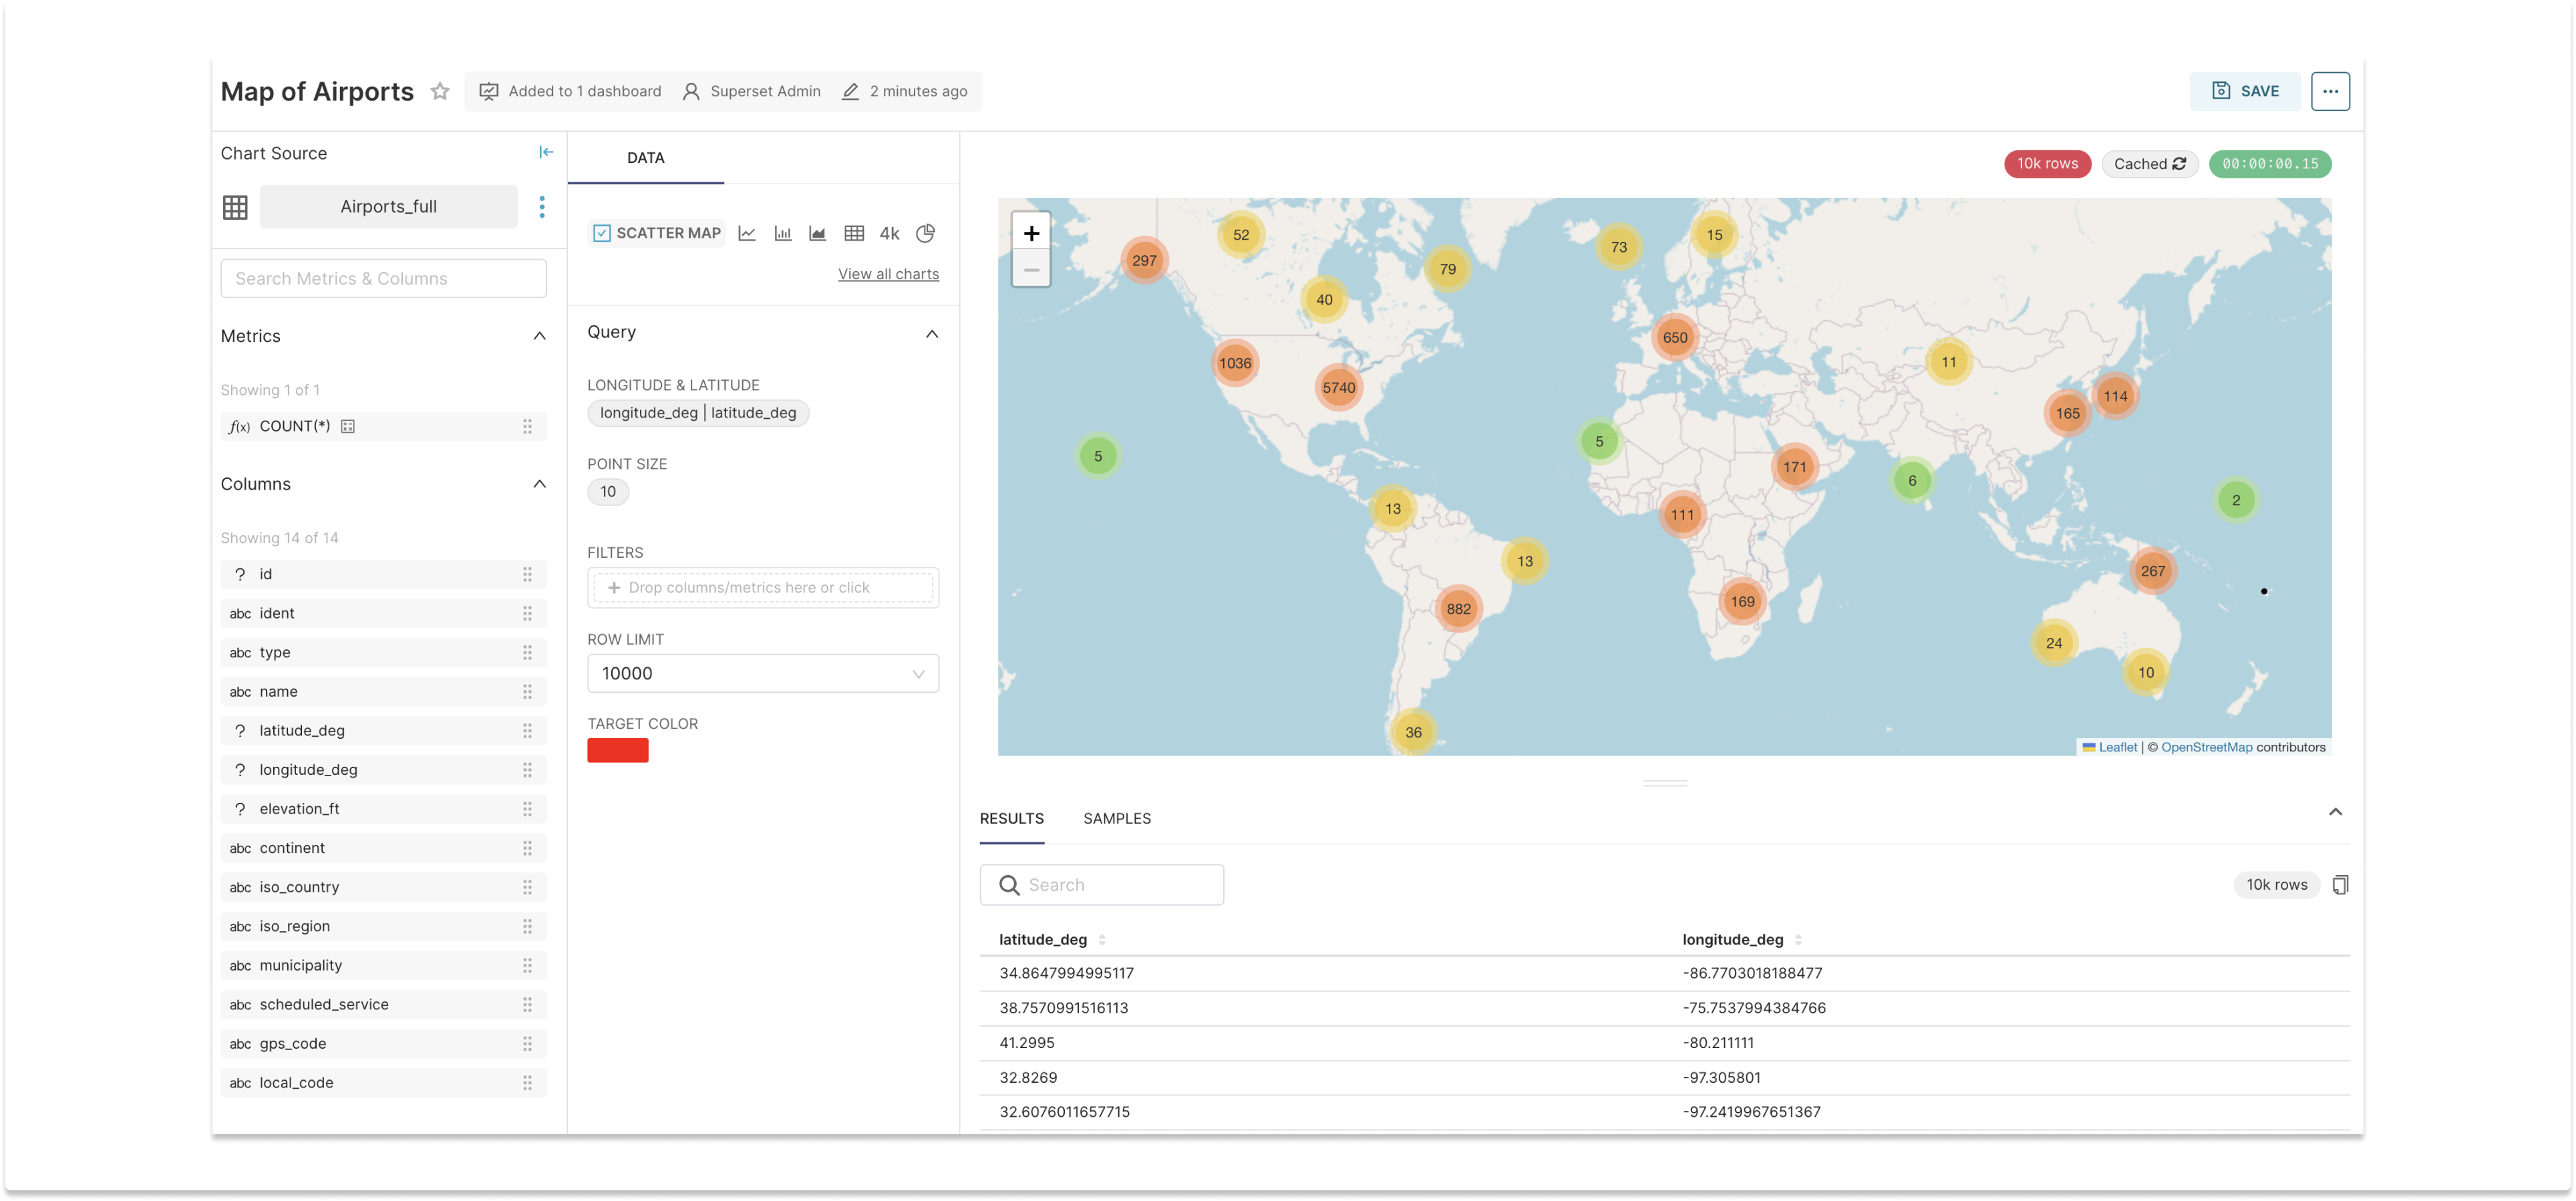The width and height of the screenshot is (2576, 1201).
Task: Open the Airports_full dataset options menu
Action: click(542, 207)
